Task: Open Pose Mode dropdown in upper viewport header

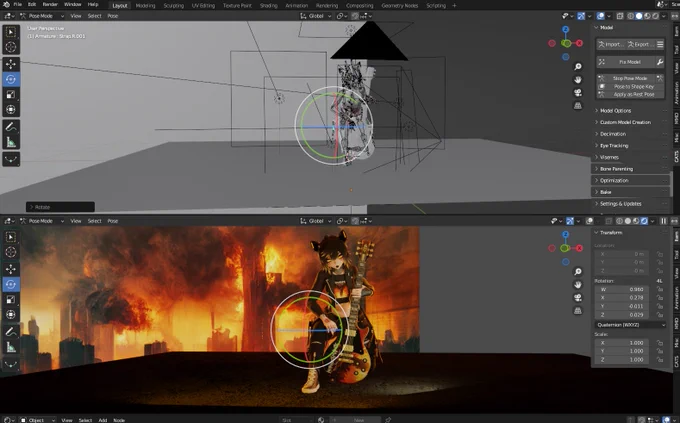Action: pos(42,16)
